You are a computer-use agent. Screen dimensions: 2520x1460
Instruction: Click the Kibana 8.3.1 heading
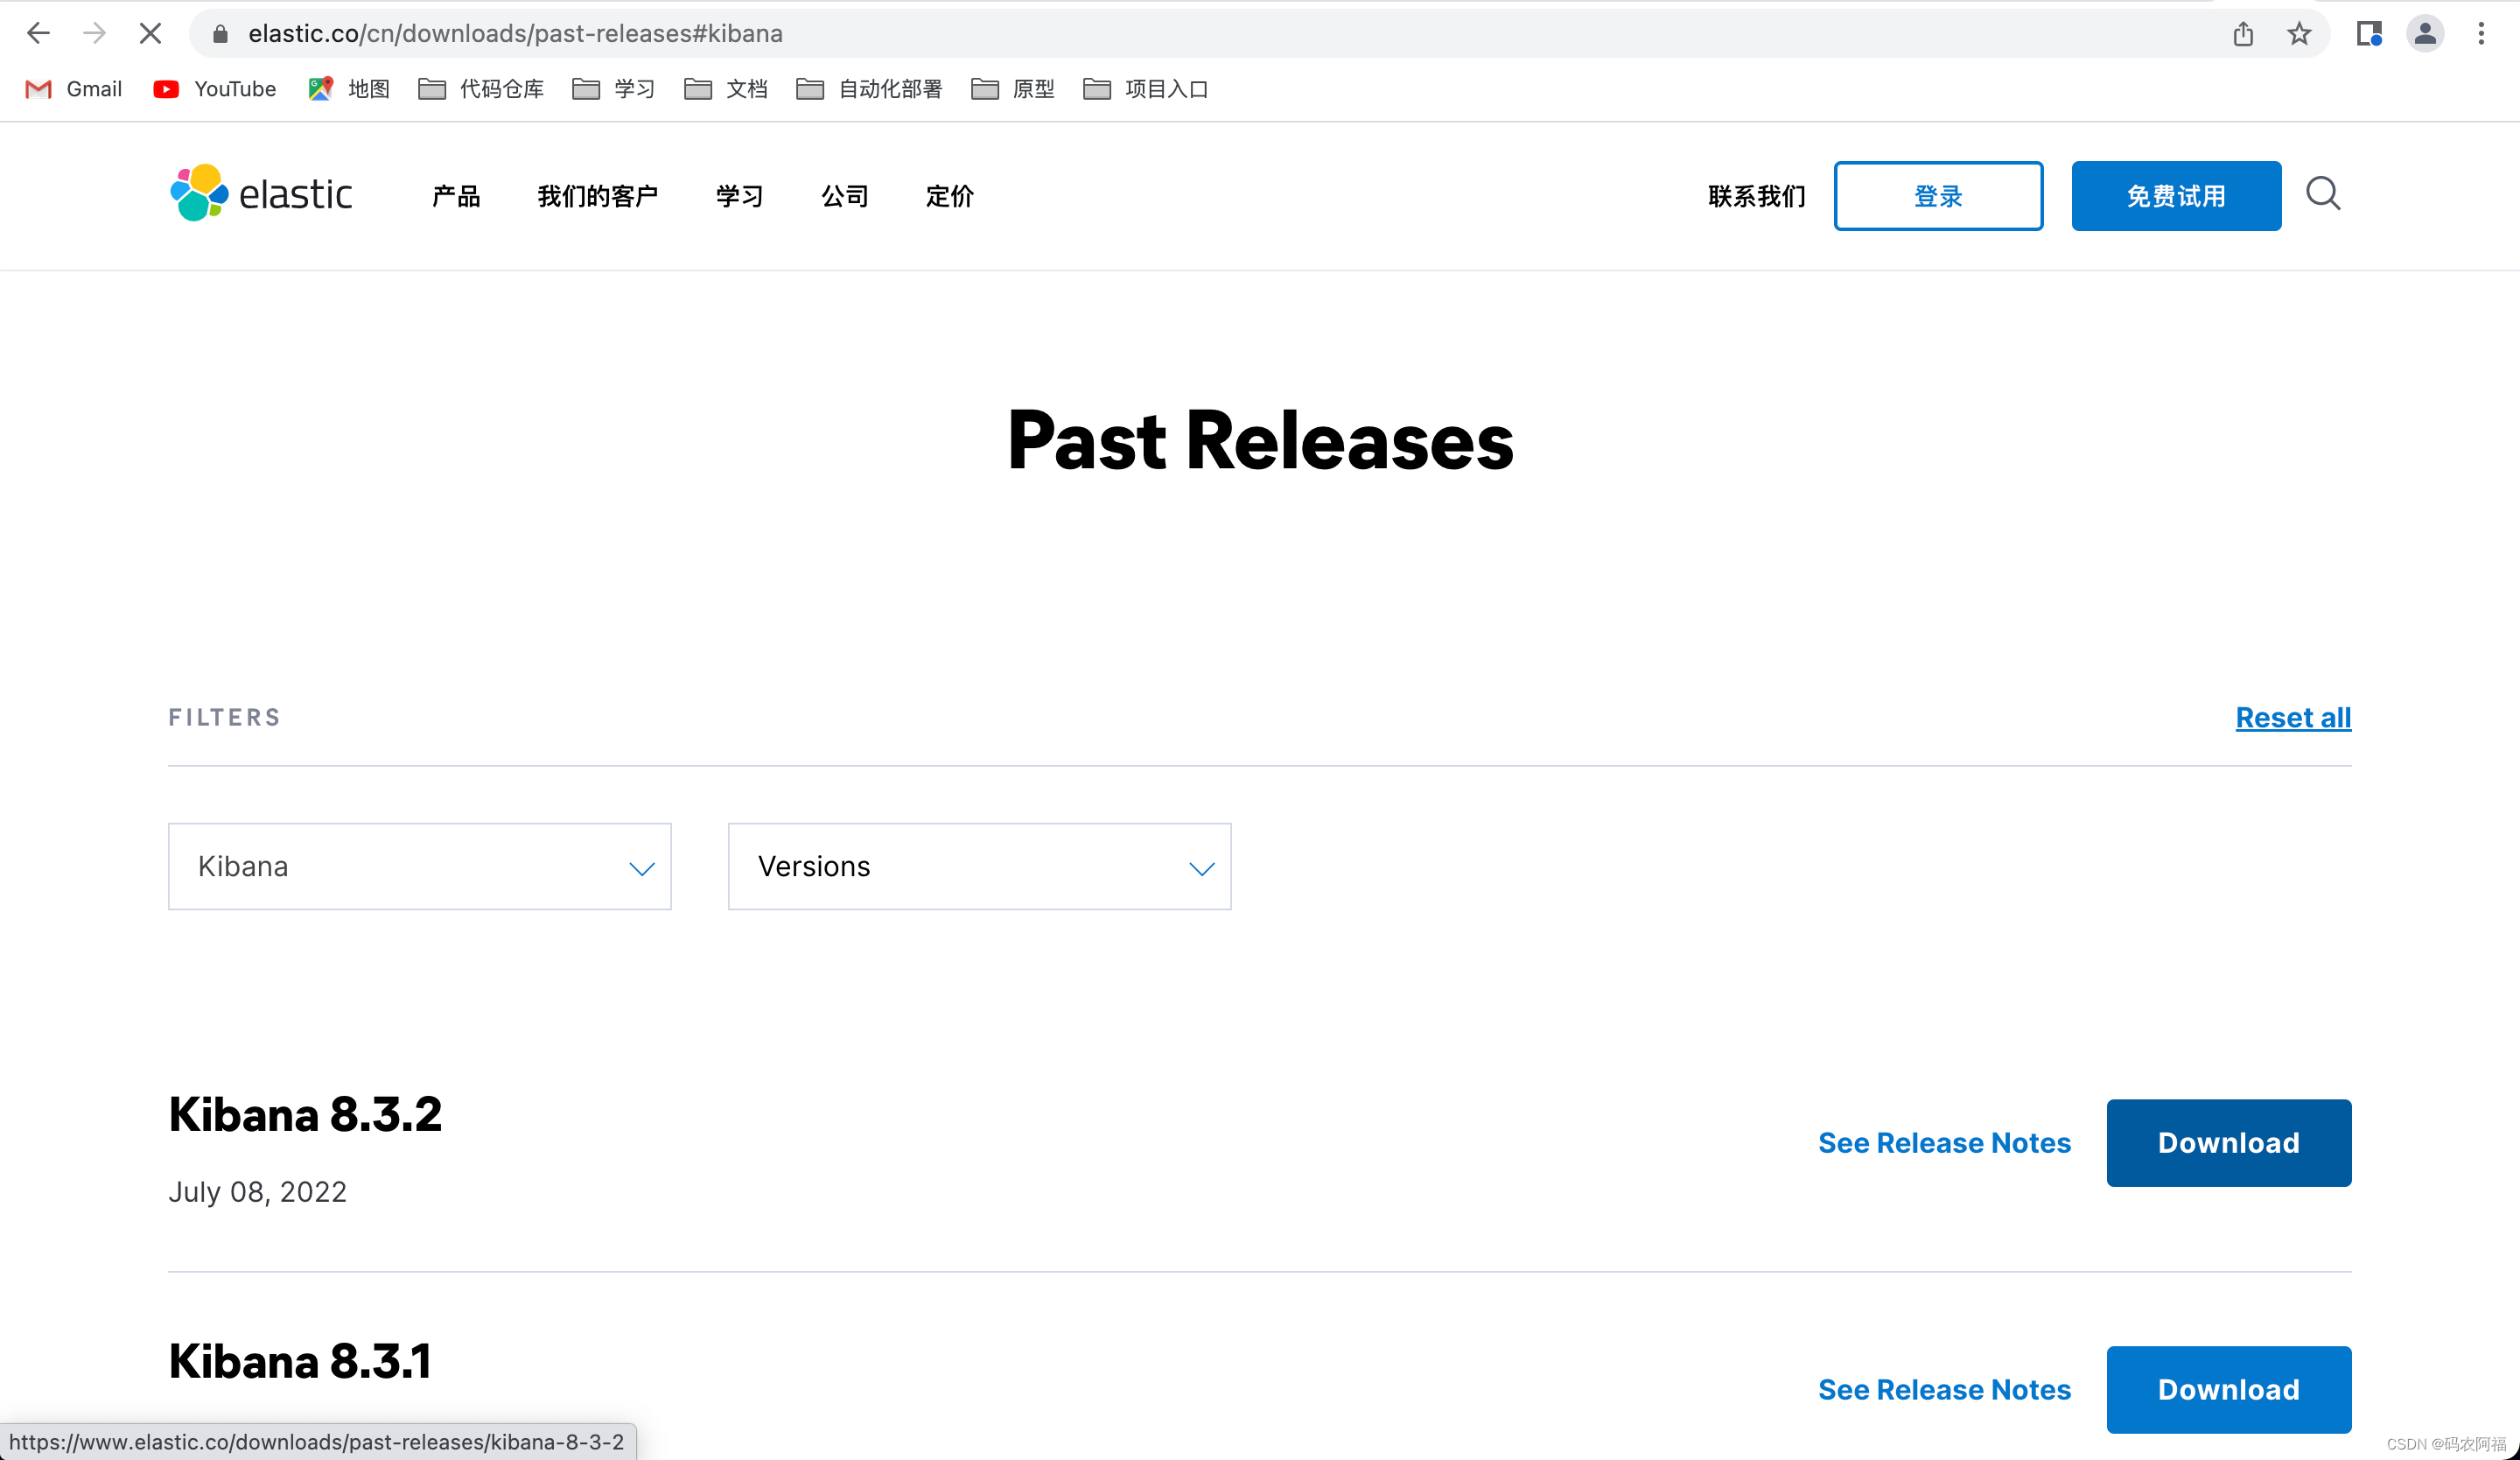click(x=300, y=1361)
